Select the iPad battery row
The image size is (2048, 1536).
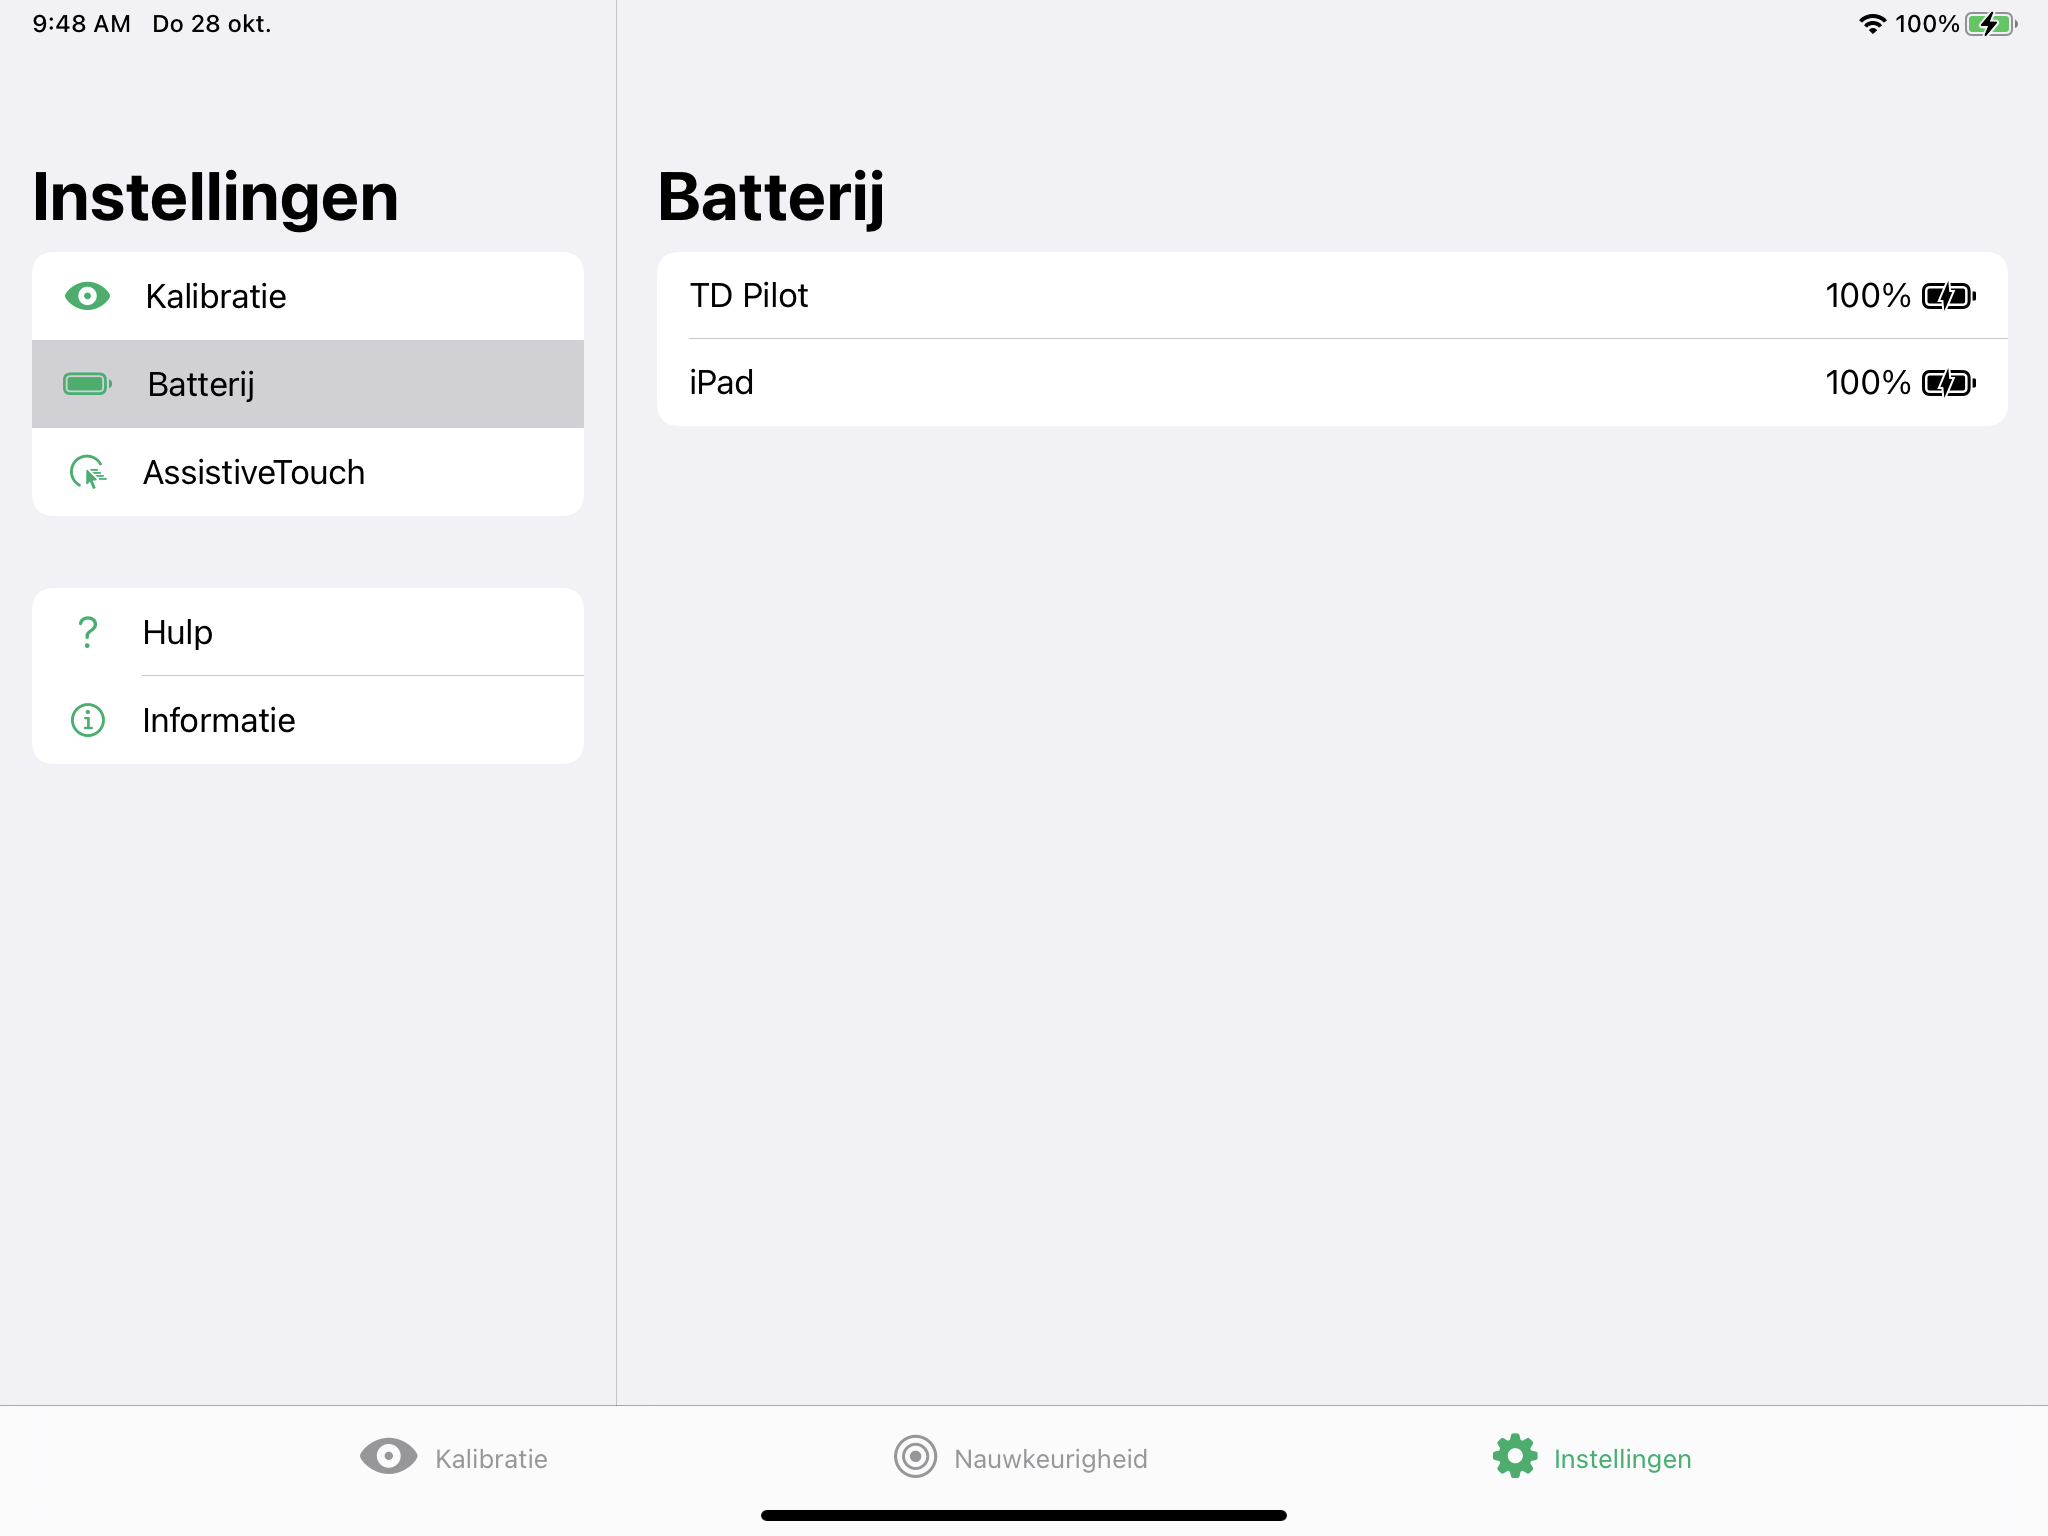click(x=1332, y=383)
